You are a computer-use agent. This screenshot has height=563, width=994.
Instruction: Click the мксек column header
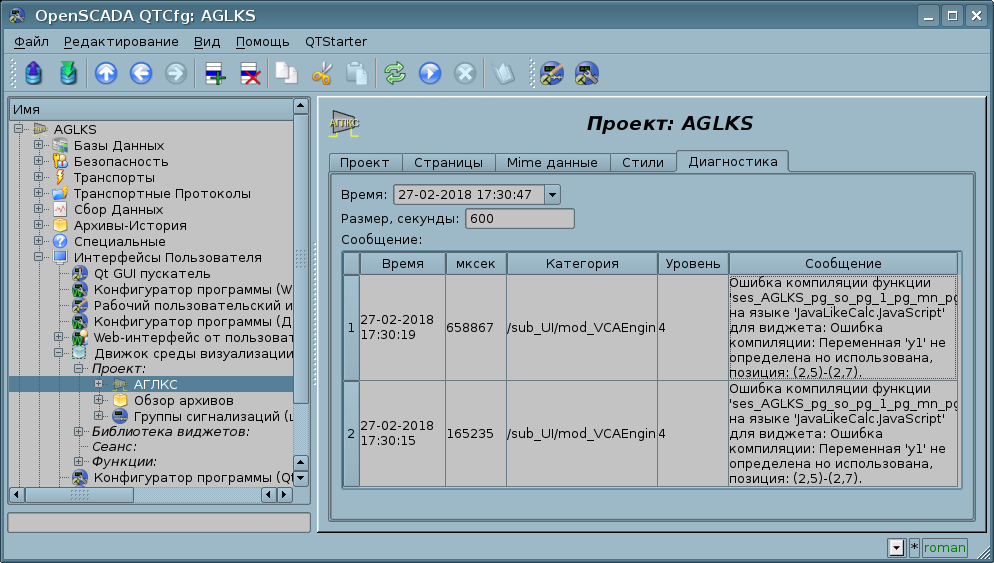pos(475,264)
